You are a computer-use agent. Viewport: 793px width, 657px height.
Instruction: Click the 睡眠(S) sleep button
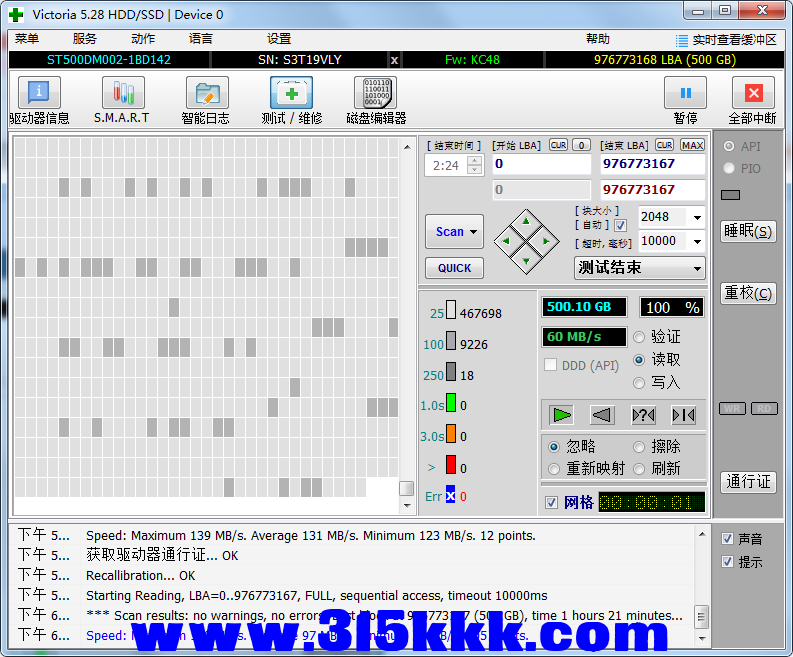(x=748, y=231)
